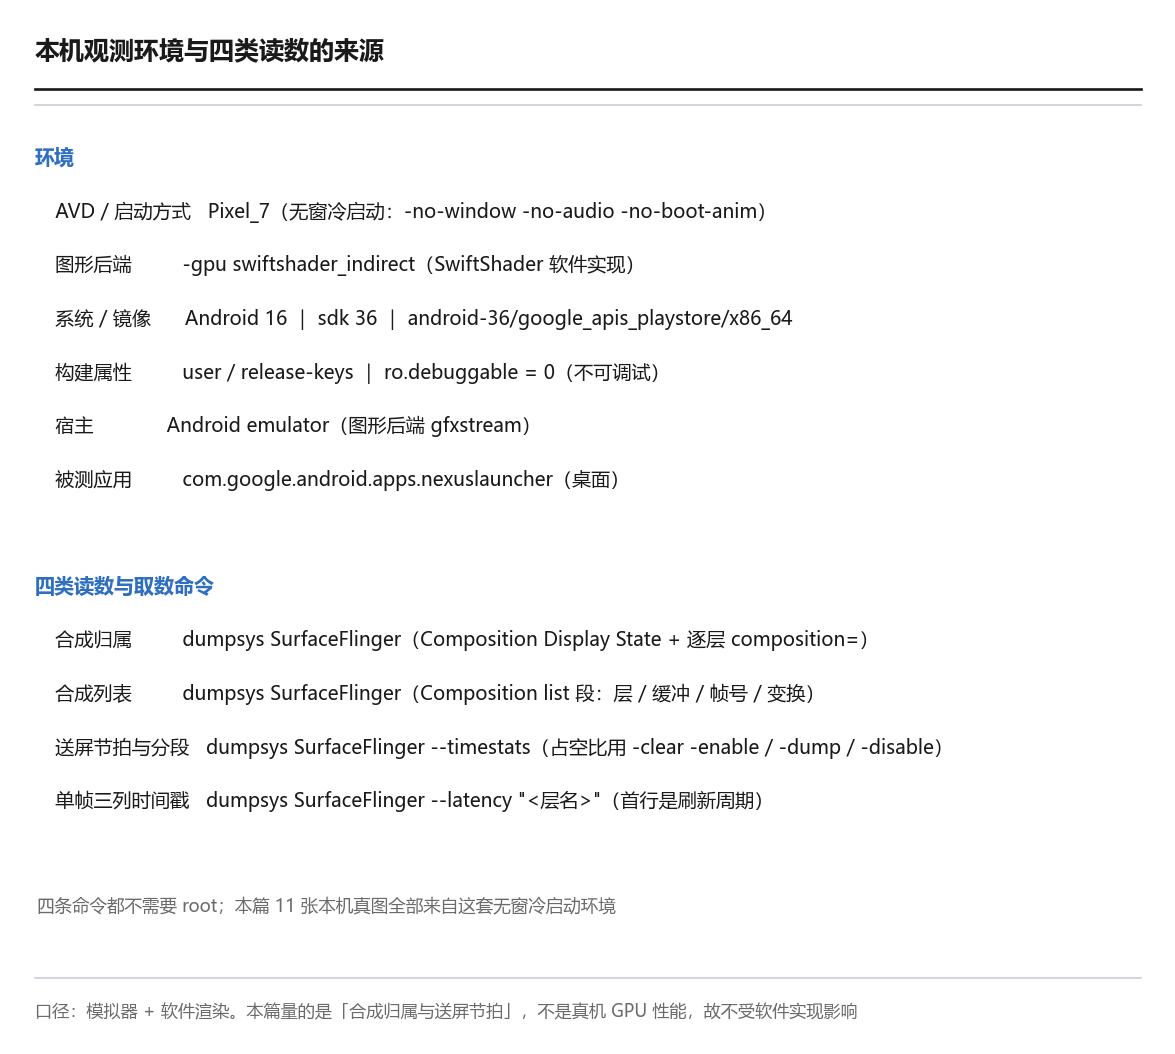Viewport: 1175px width, 1054px height.
Task: Click the Composition Display State command text
Action: pos(525,640)
